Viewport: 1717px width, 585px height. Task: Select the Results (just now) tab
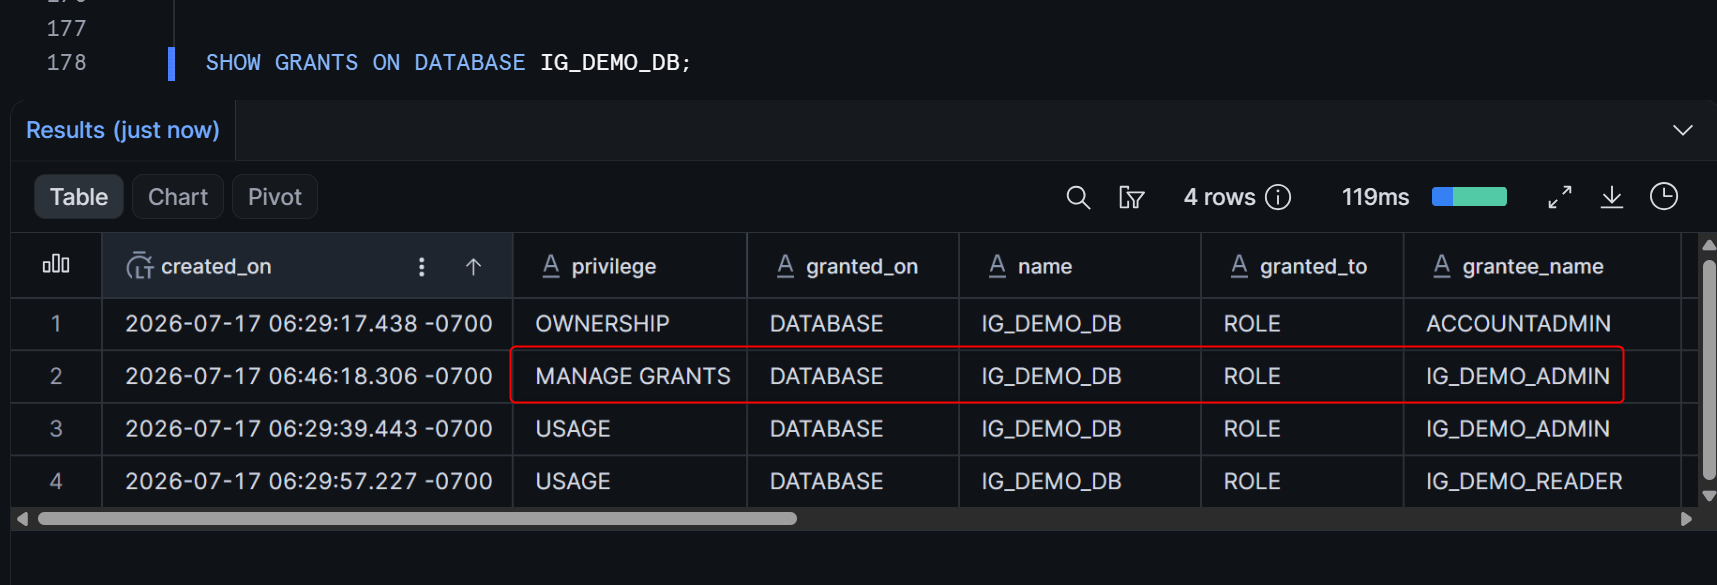(123, 130)
